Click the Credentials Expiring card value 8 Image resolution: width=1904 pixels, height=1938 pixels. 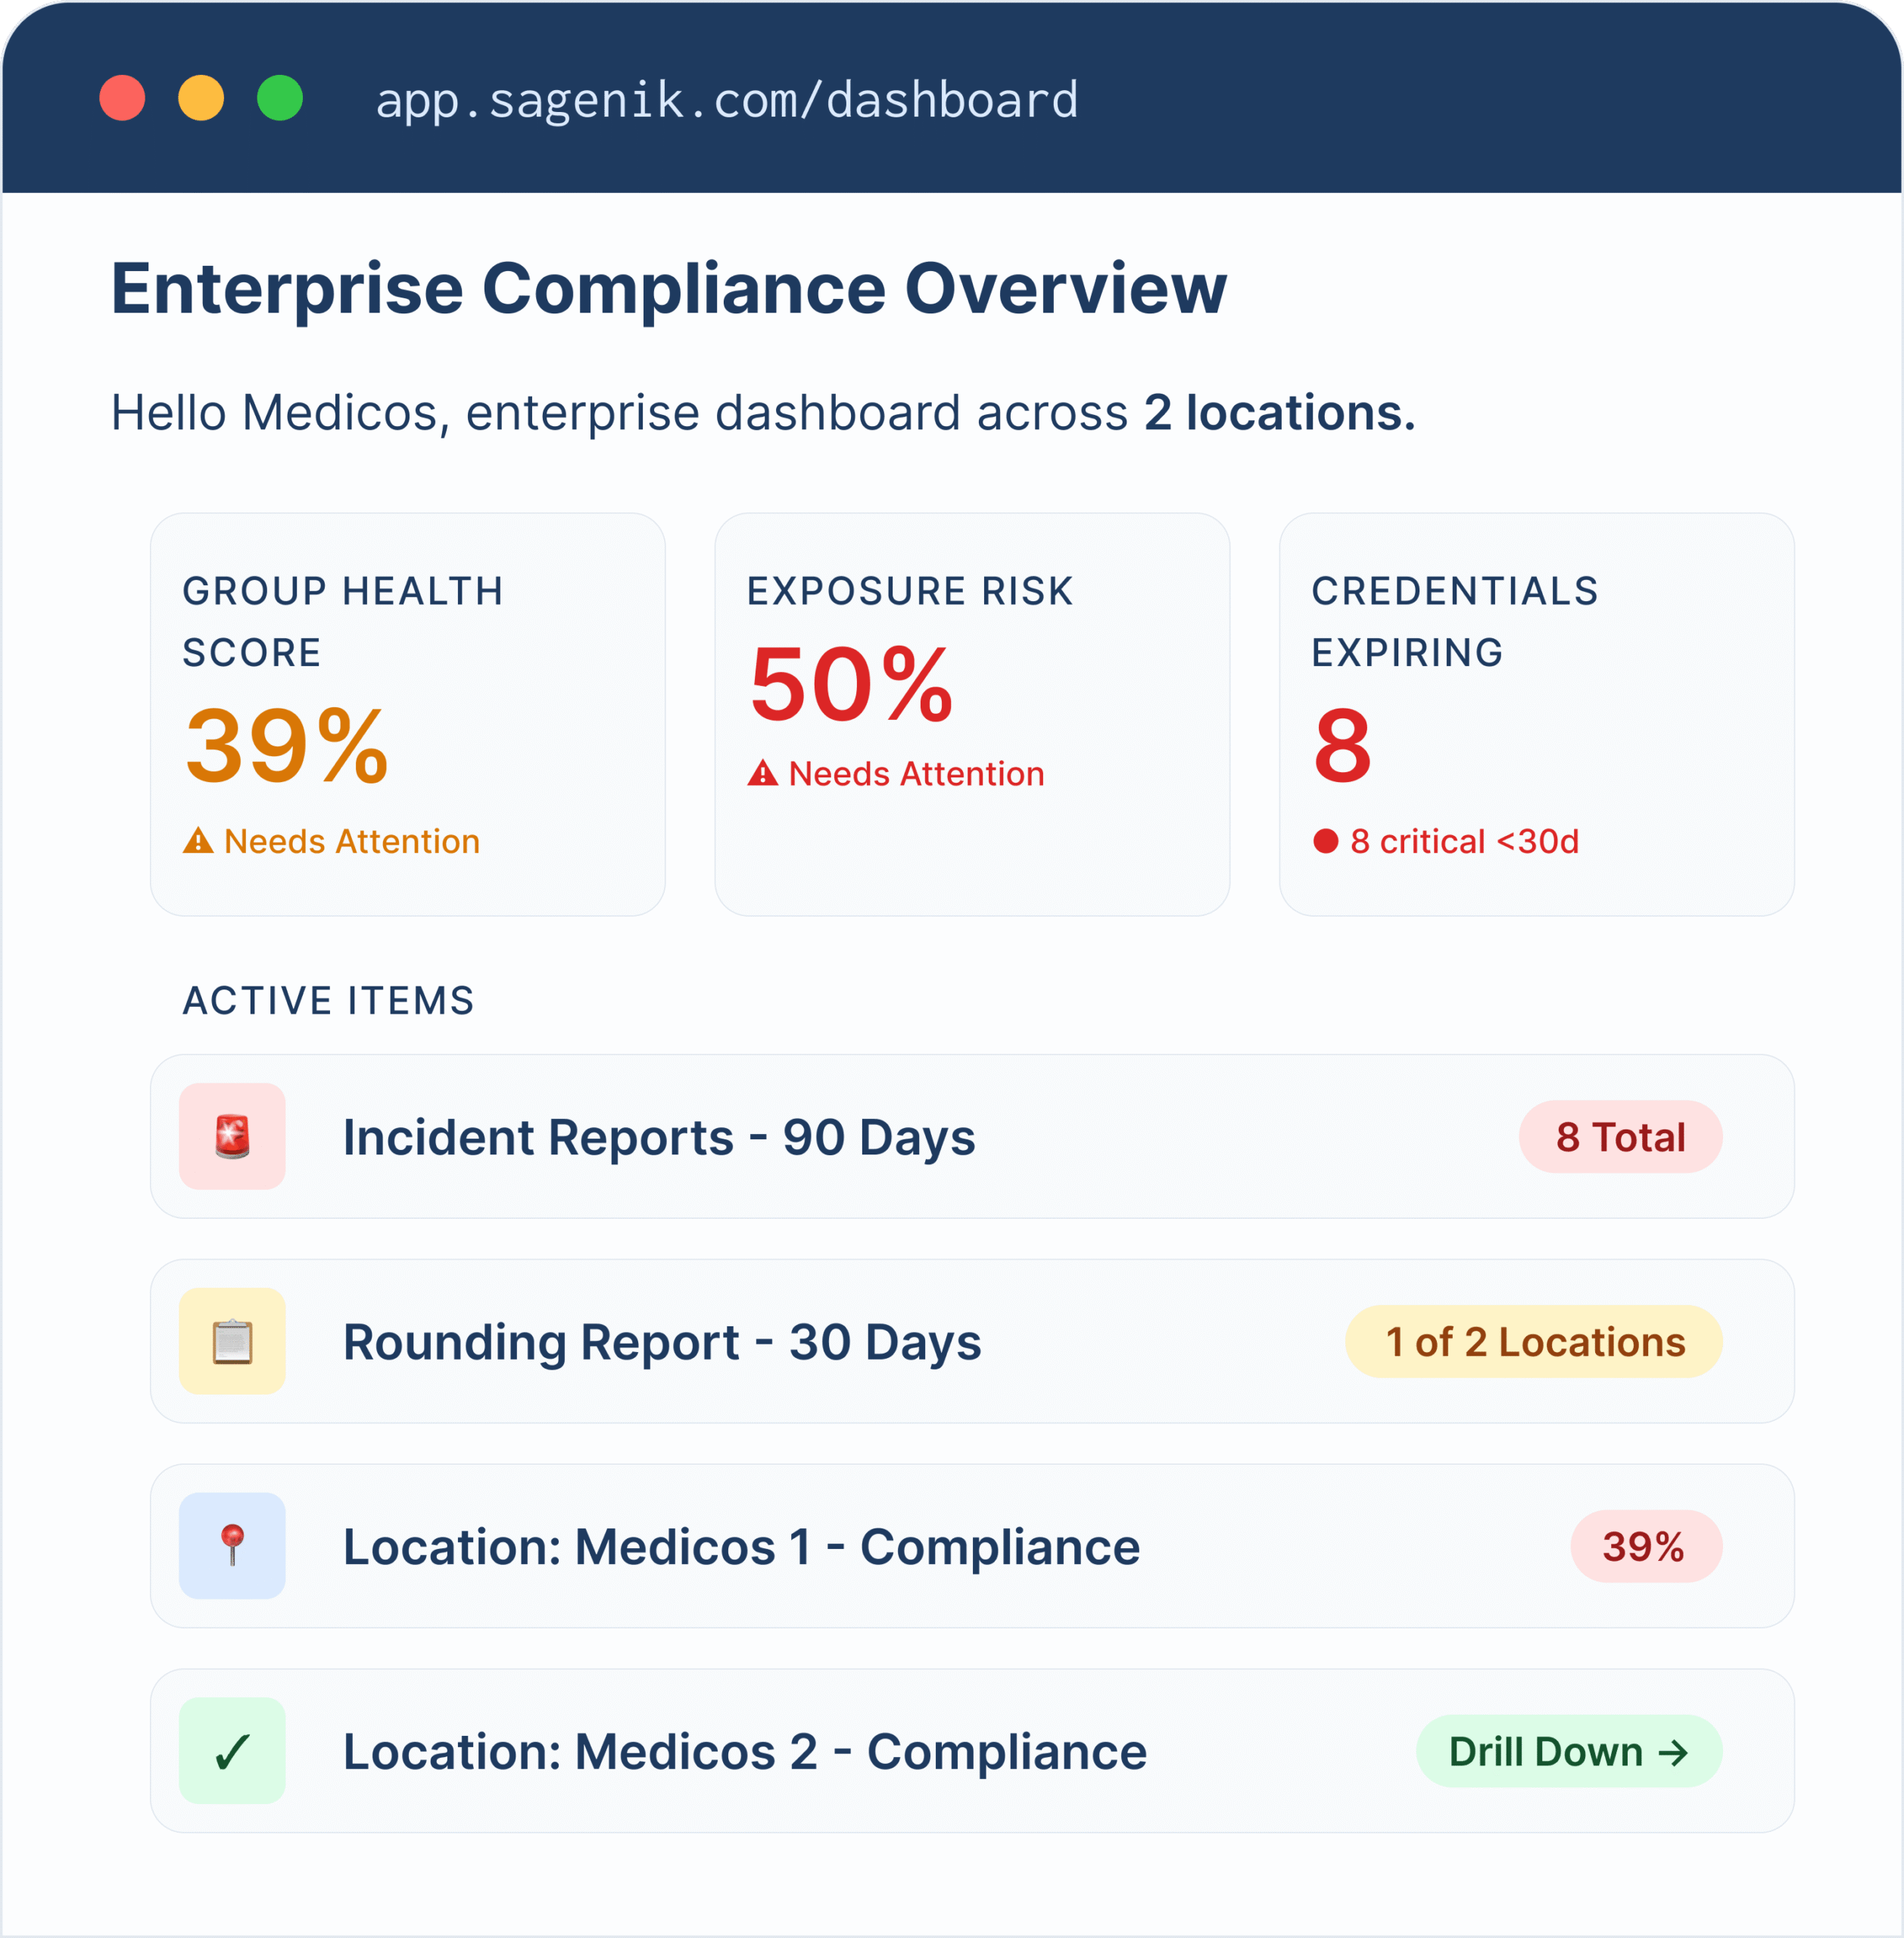[1342, 746]
